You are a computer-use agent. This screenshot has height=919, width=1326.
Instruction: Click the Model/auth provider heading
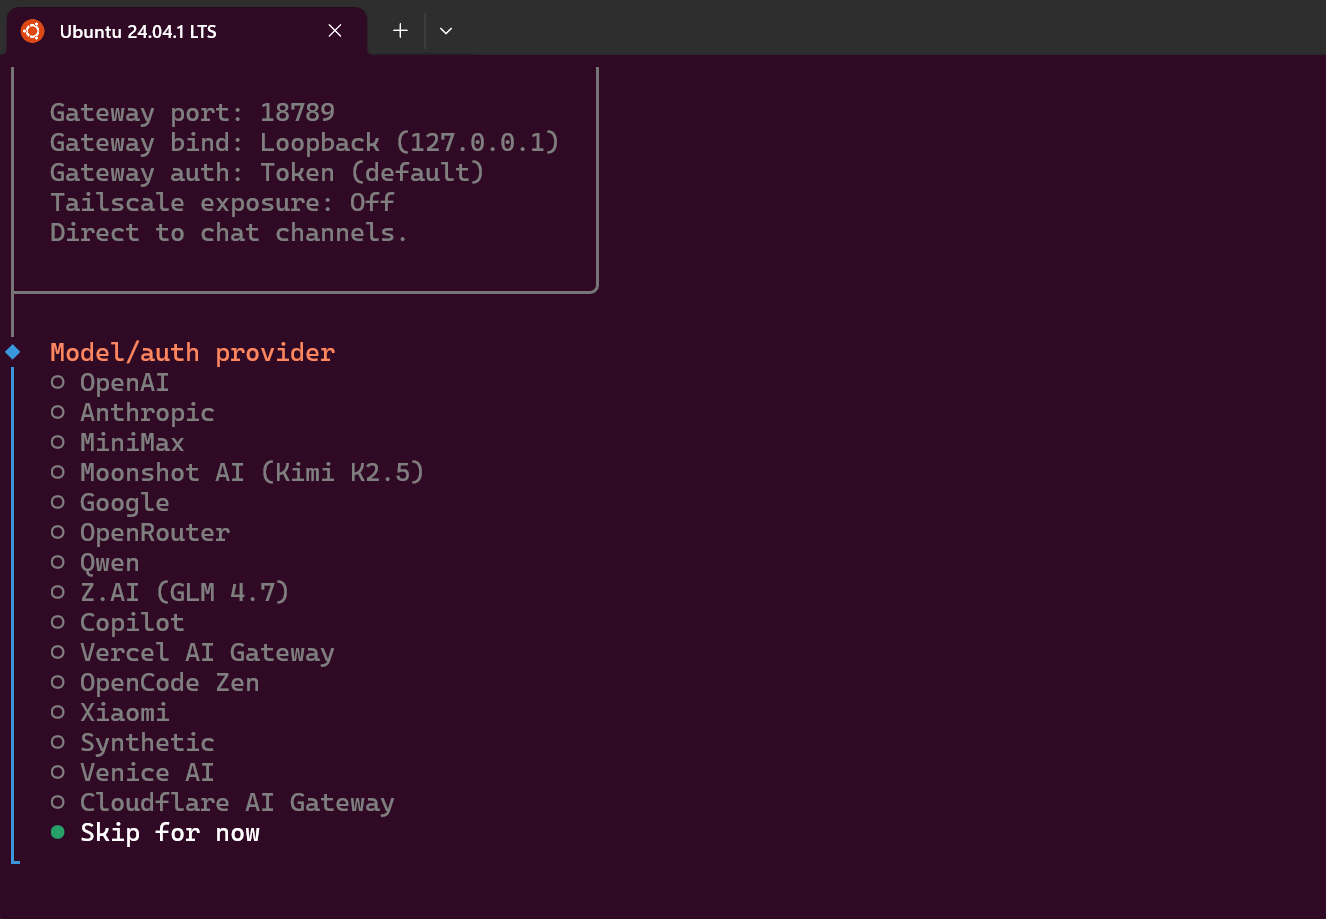(192, 353)
